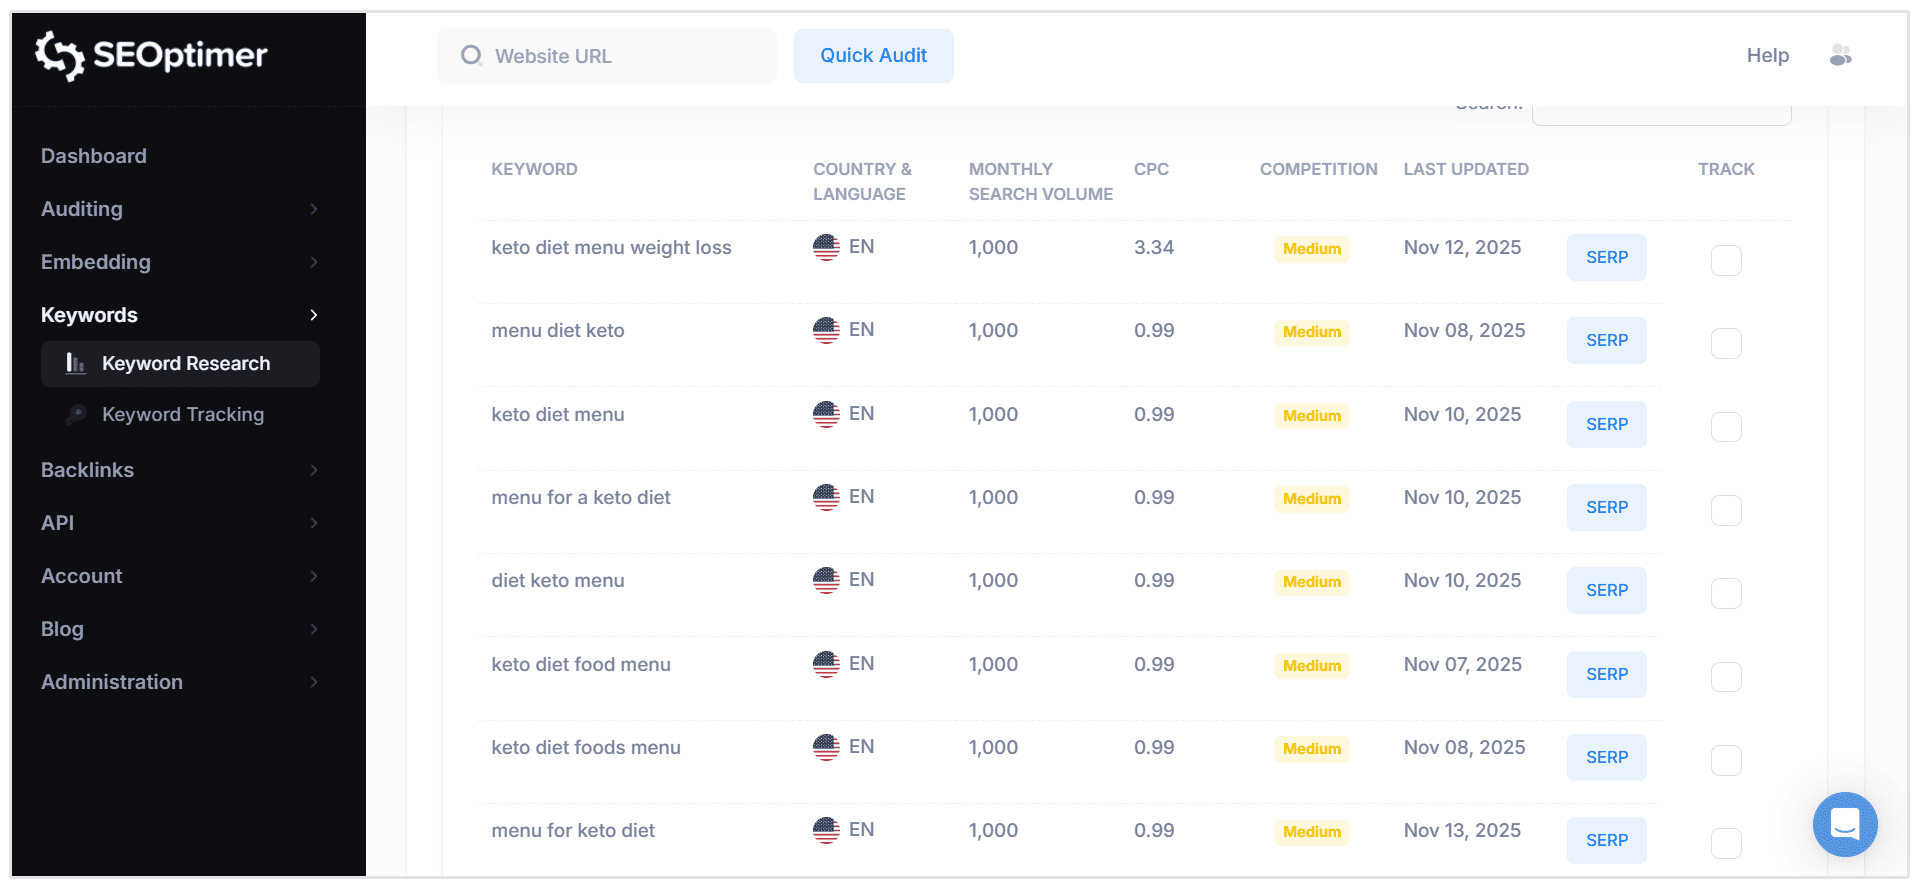Check the Track box for 'menu diet keto'
The height and width of the screenshot is (890, 1920).
click(1726, 343)
